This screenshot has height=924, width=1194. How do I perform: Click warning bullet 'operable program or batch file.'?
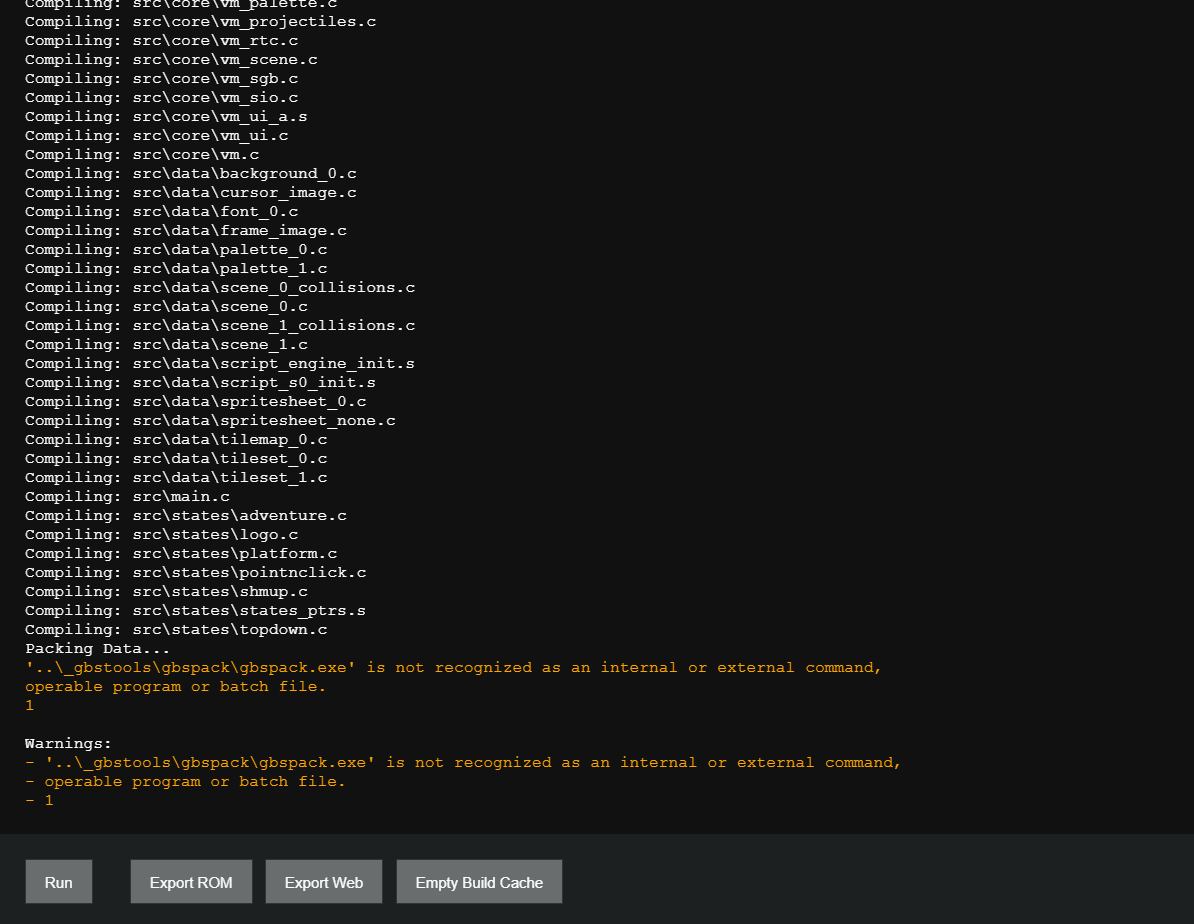click(185, 782)
